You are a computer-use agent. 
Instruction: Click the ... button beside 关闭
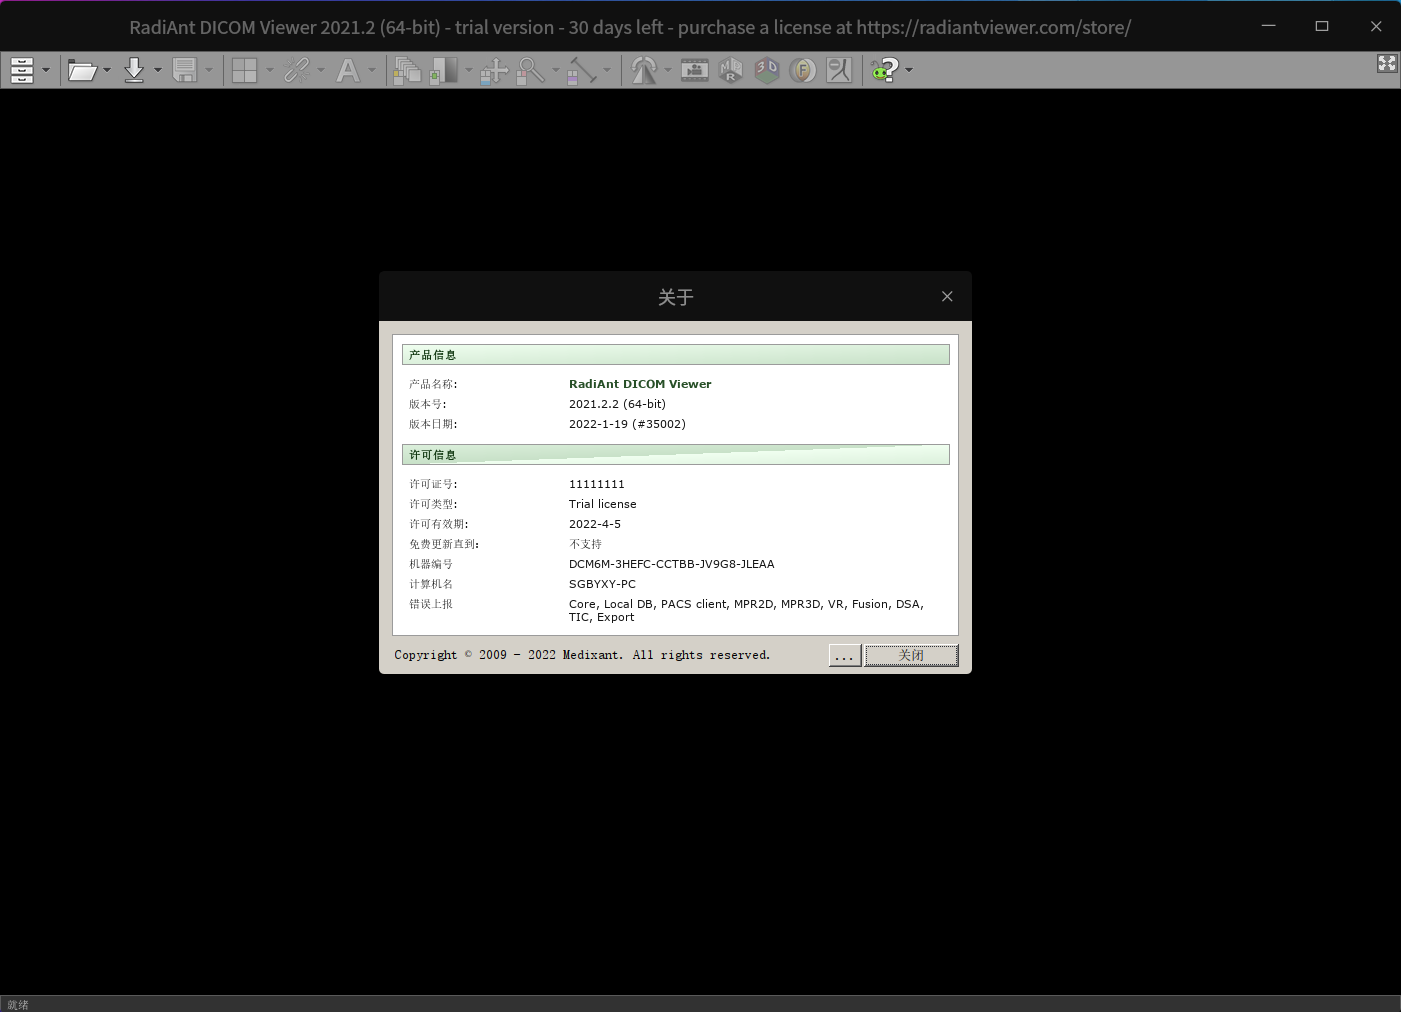845,655
